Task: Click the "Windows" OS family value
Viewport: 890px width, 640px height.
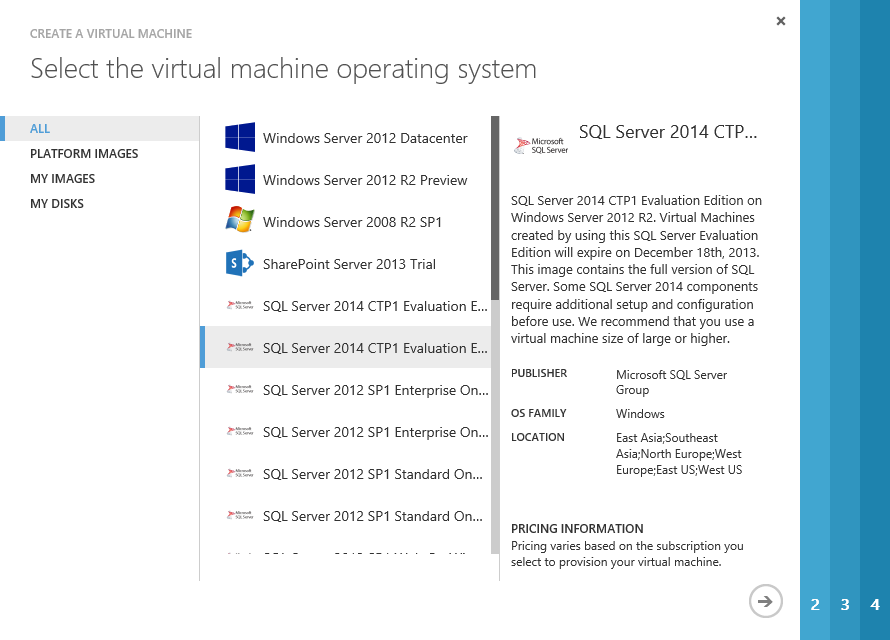Action: (x=640, y=414)
